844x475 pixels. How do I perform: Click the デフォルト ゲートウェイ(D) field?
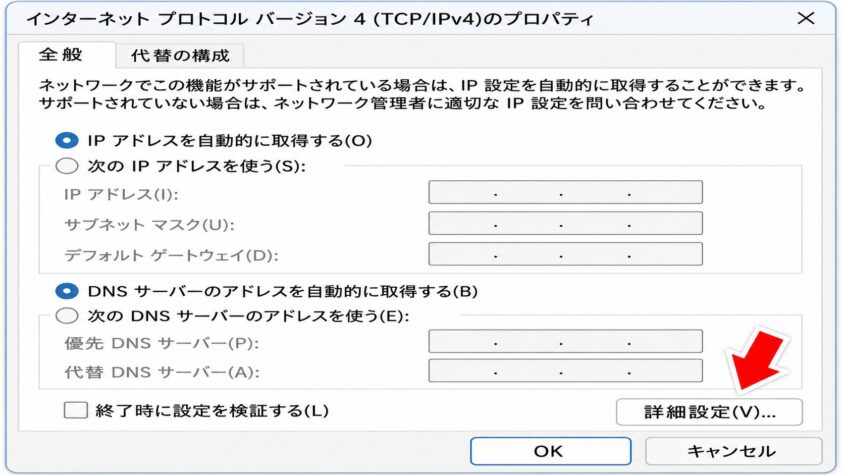pos(565,254)
